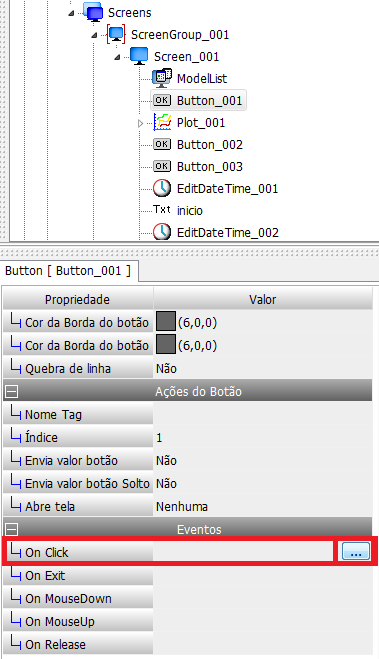
Task: Click the first (6,0,0) color value text
Action: (x=197, y=322)
